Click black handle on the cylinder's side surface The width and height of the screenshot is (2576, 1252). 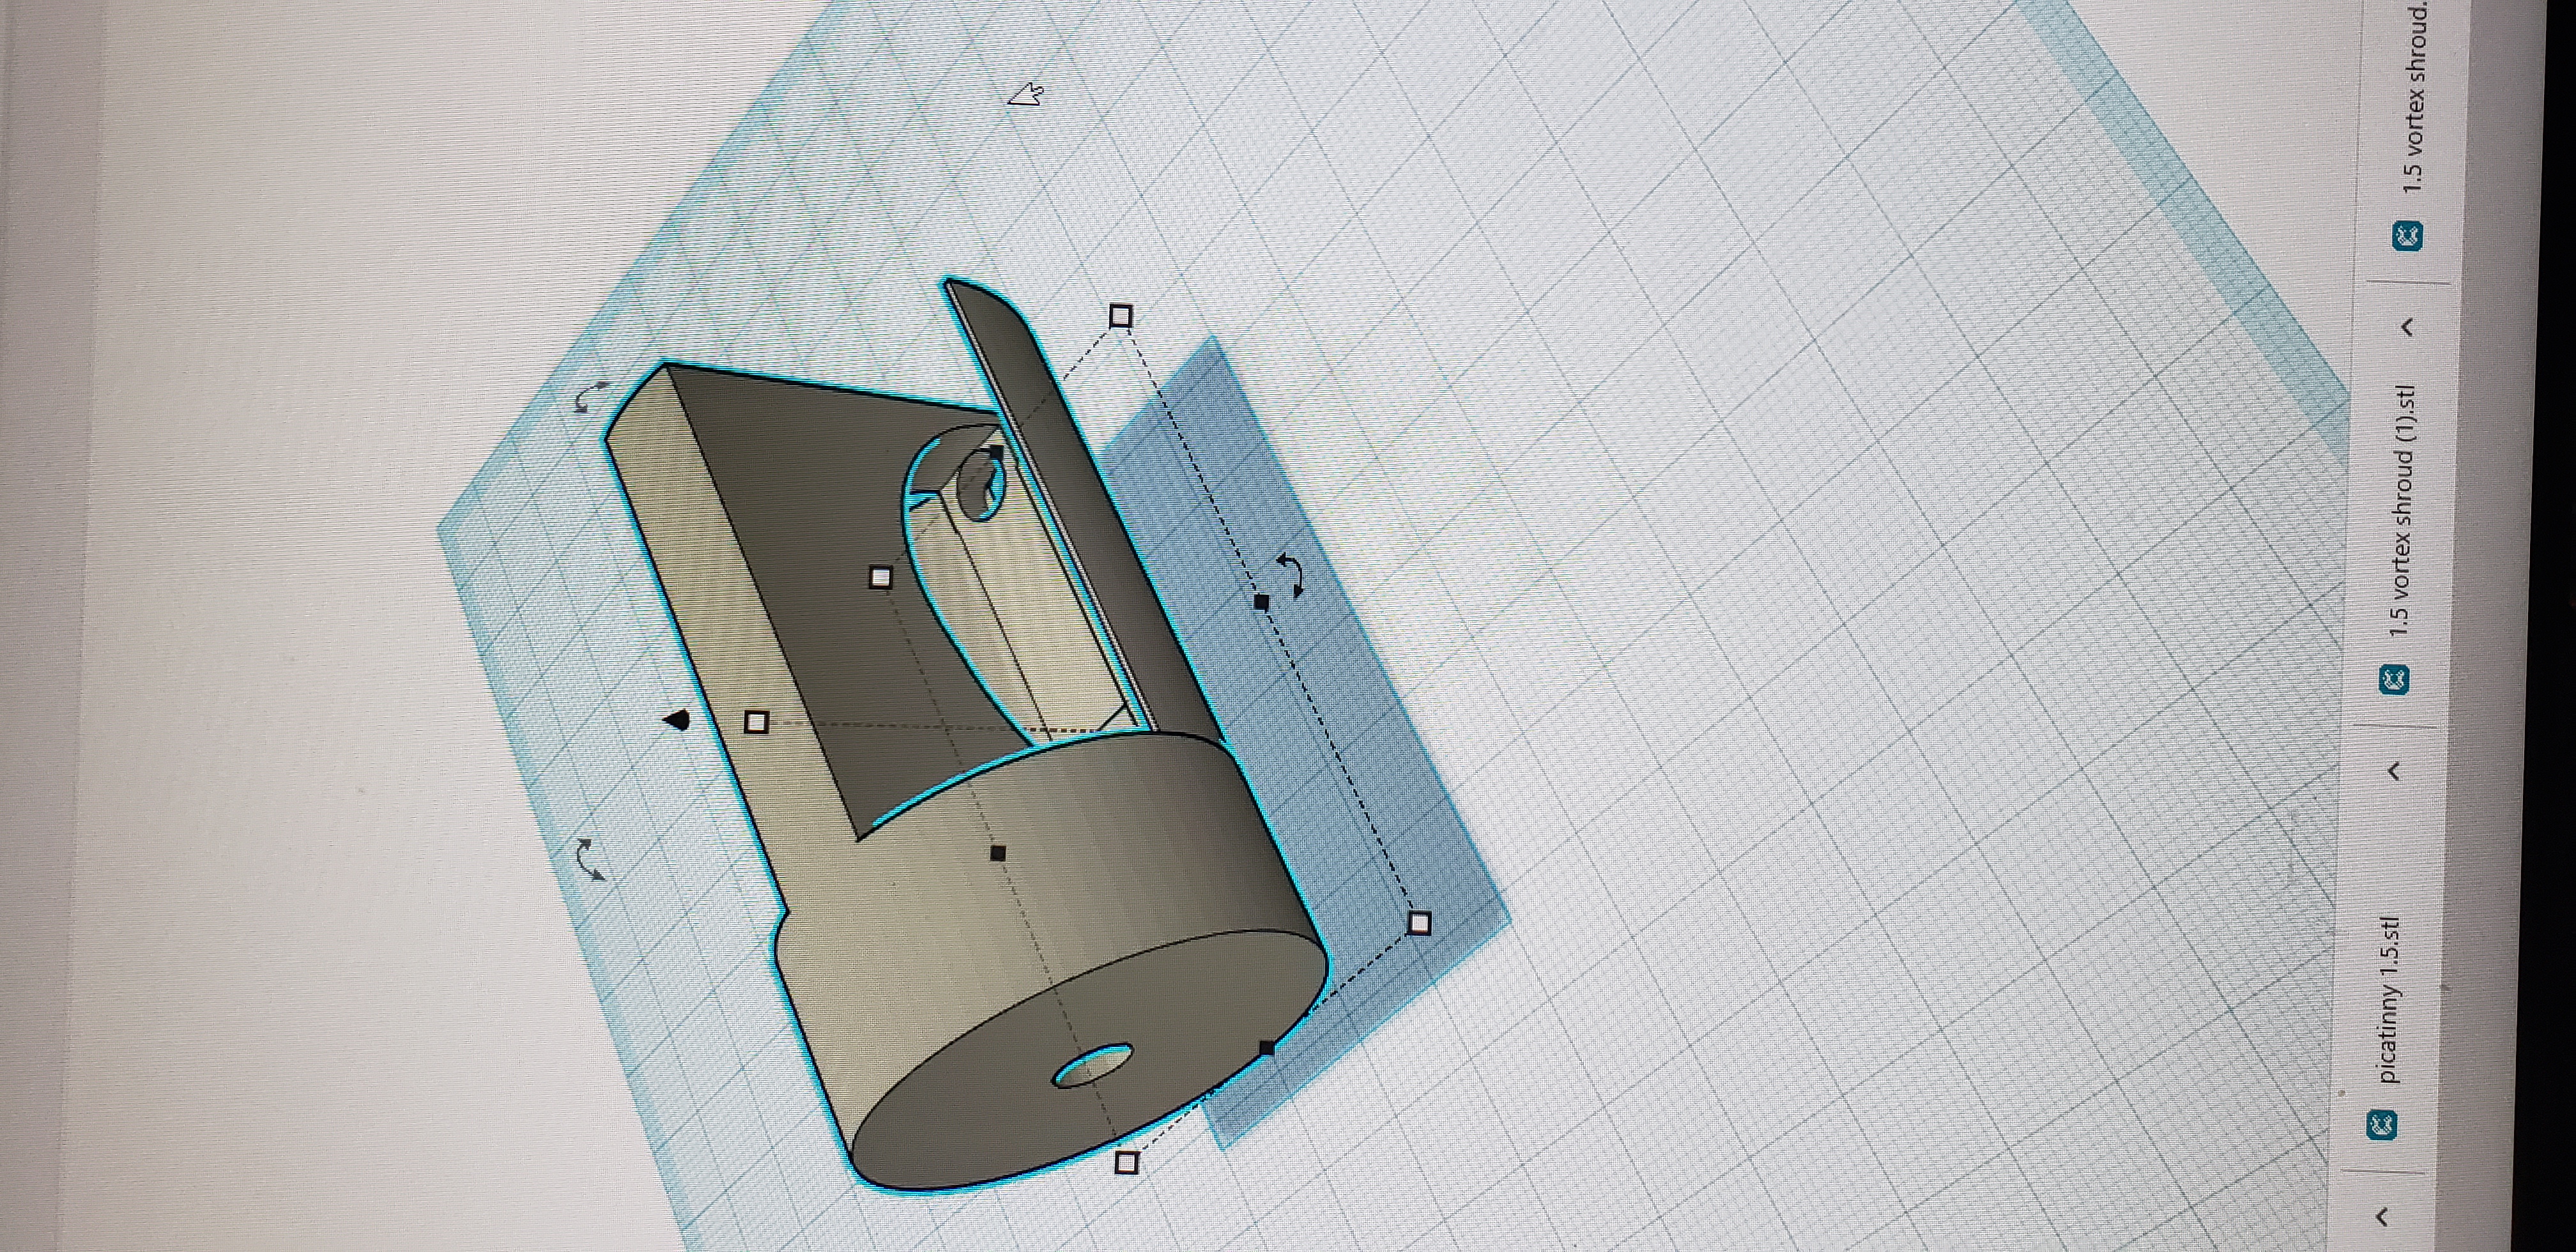point(997,852)
